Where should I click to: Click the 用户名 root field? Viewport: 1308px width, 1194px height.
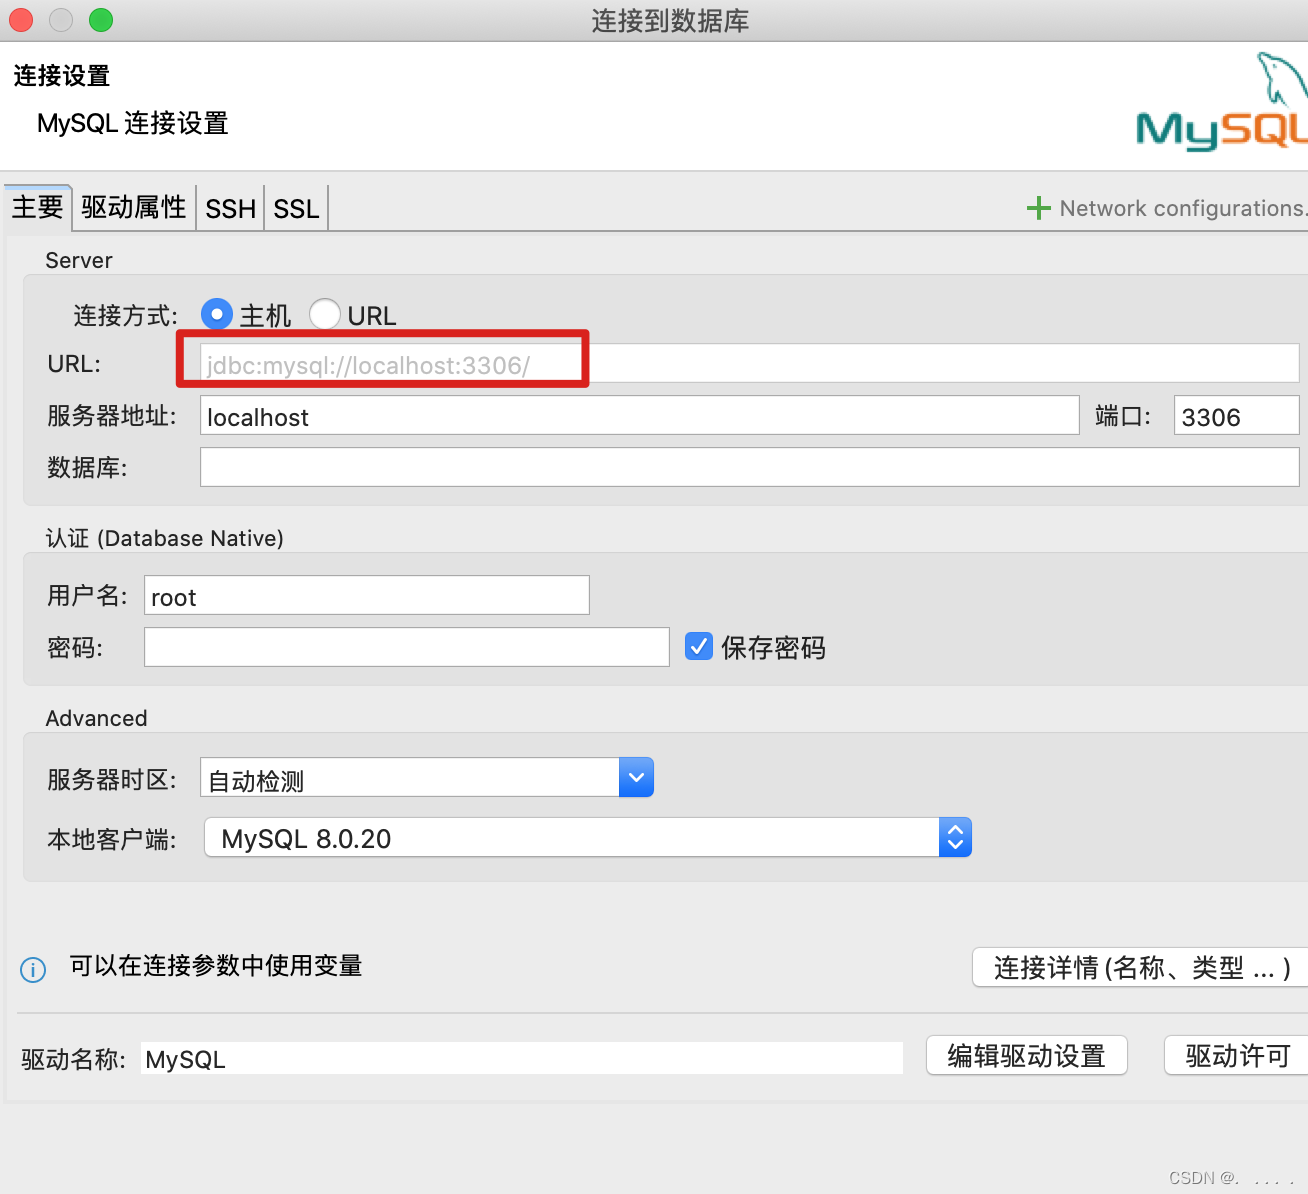click(367, 595)
